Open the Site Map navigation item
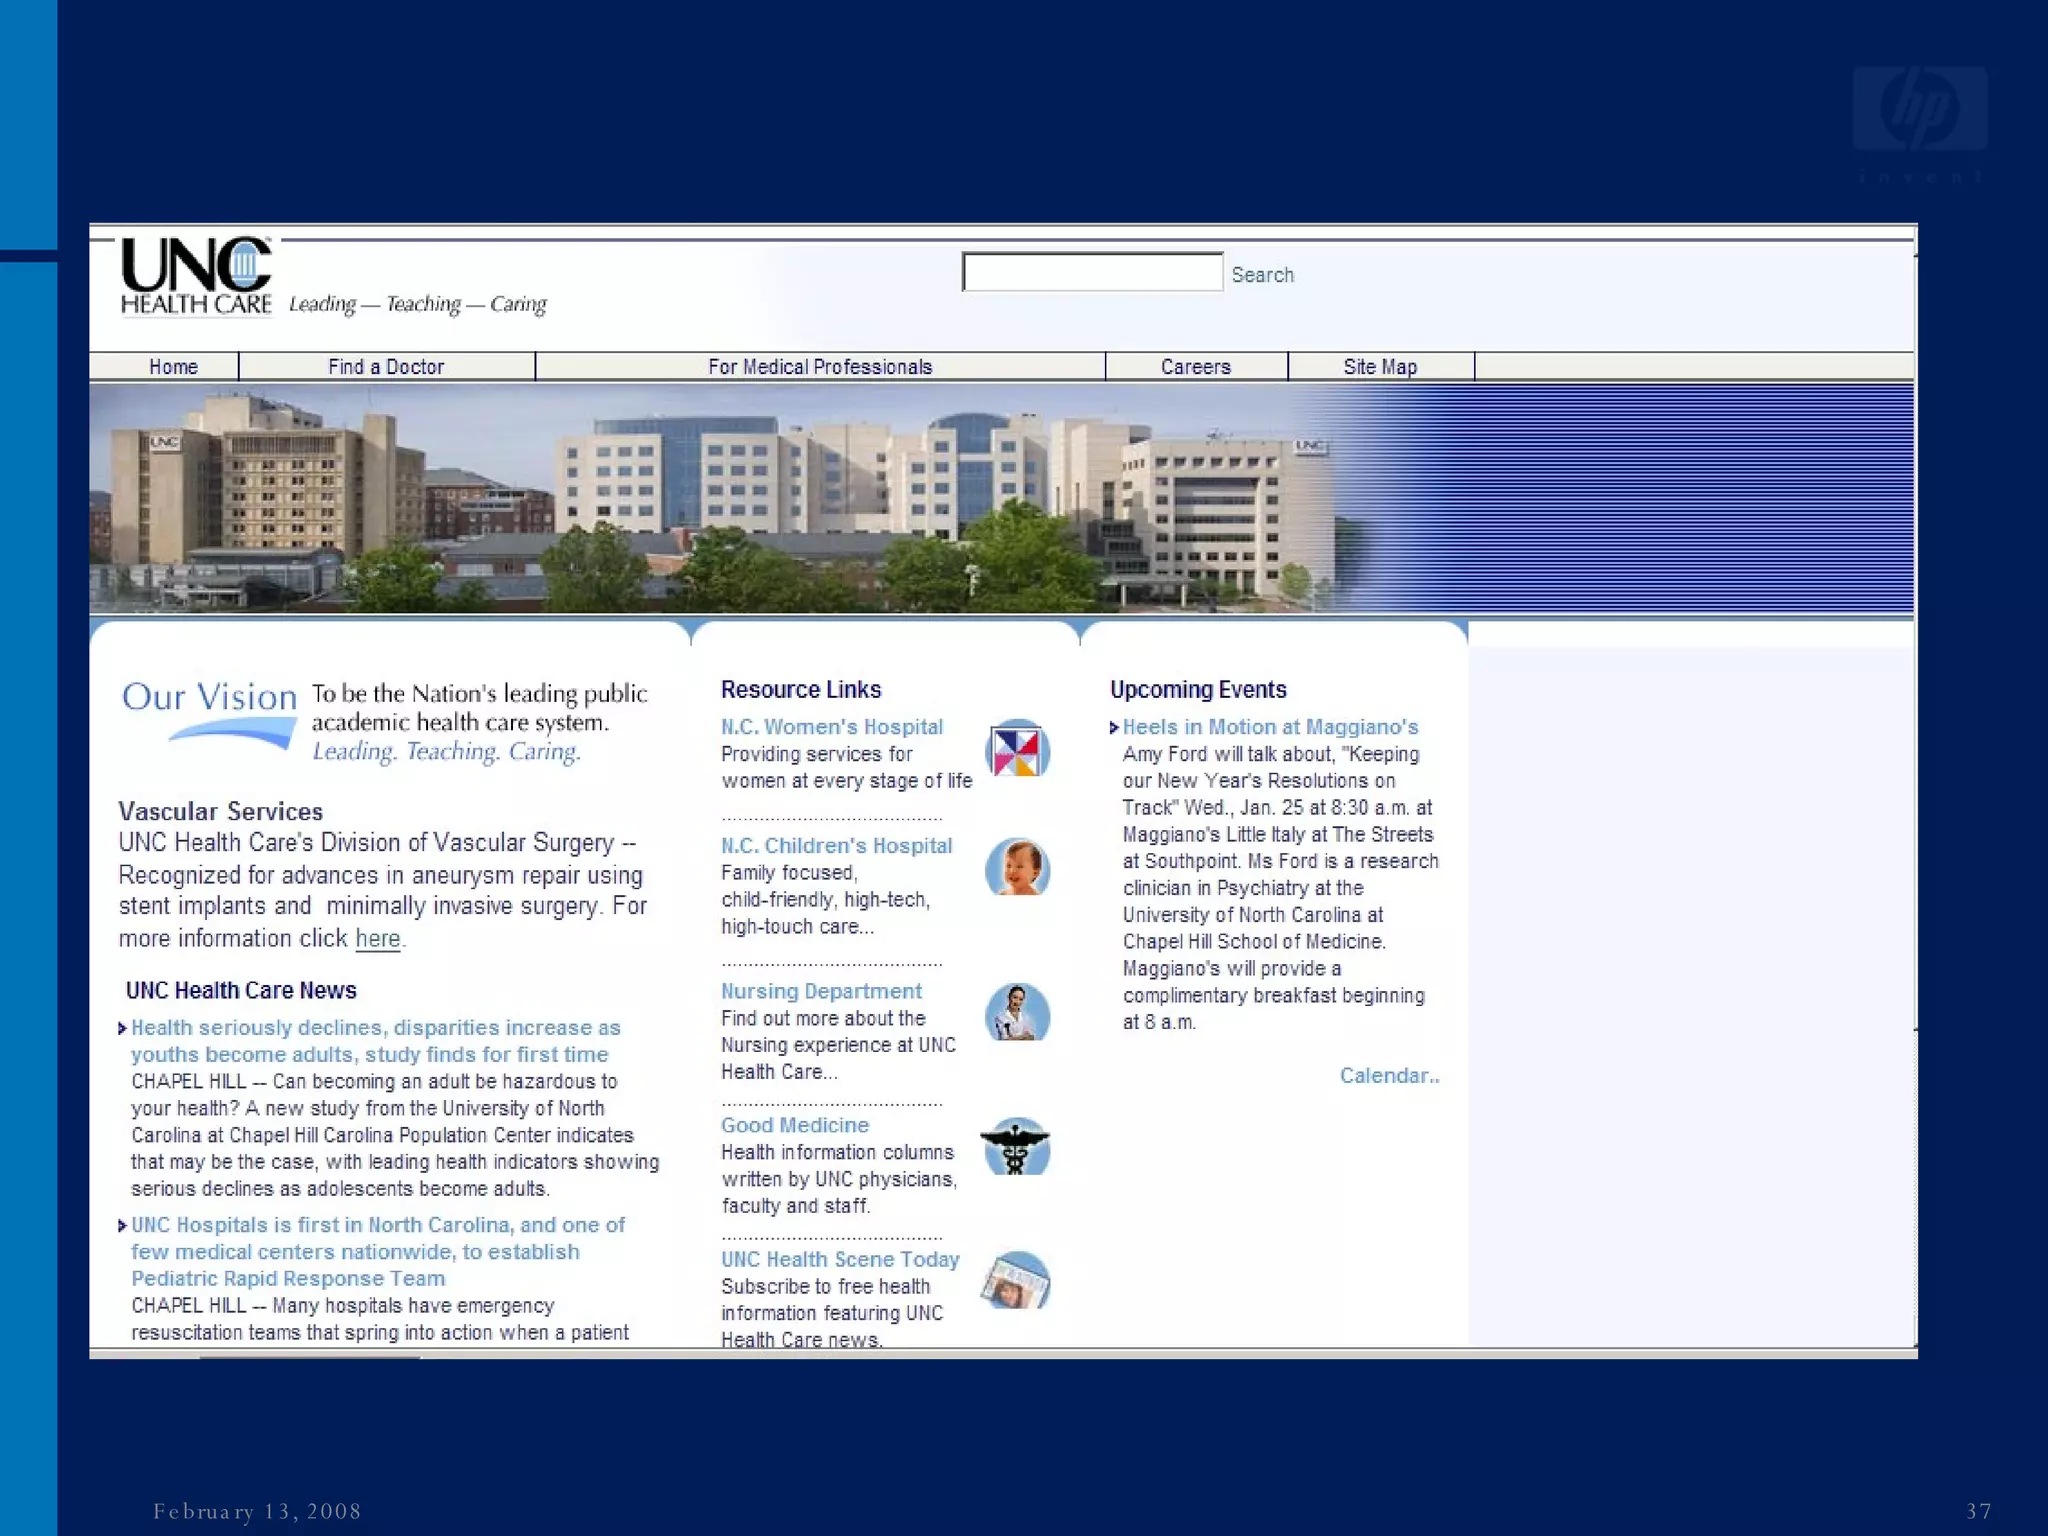The height and width of the screenshot is (1536, 2048). (1380, 367)
